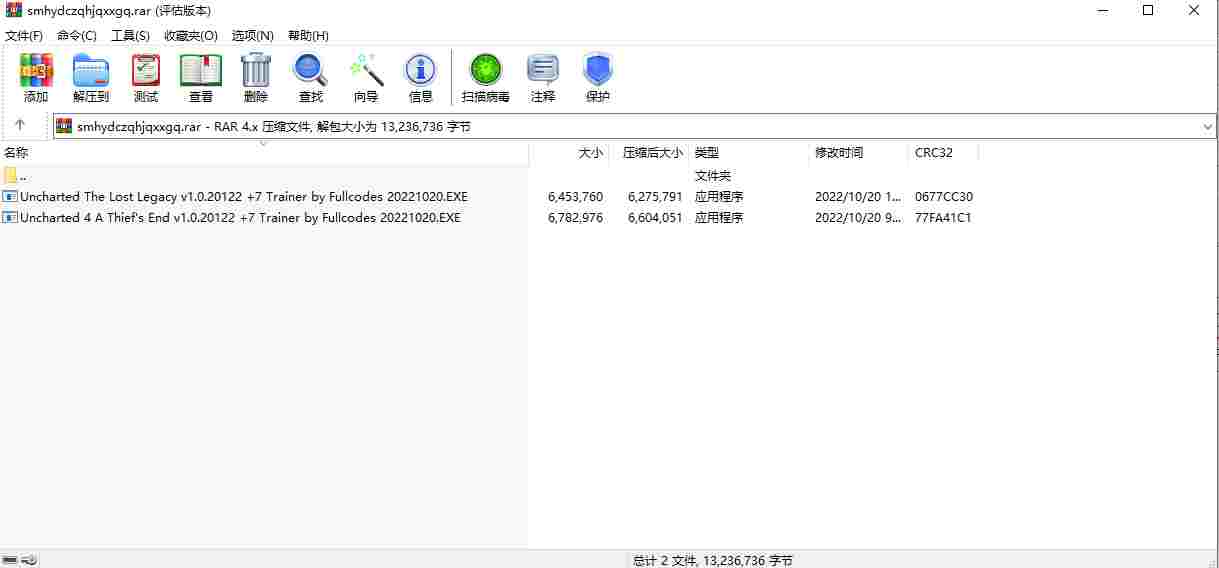Screen dimensions: 1219x568
Task: Click CRC32 value 0677CC30
Action: coord(944,197)
